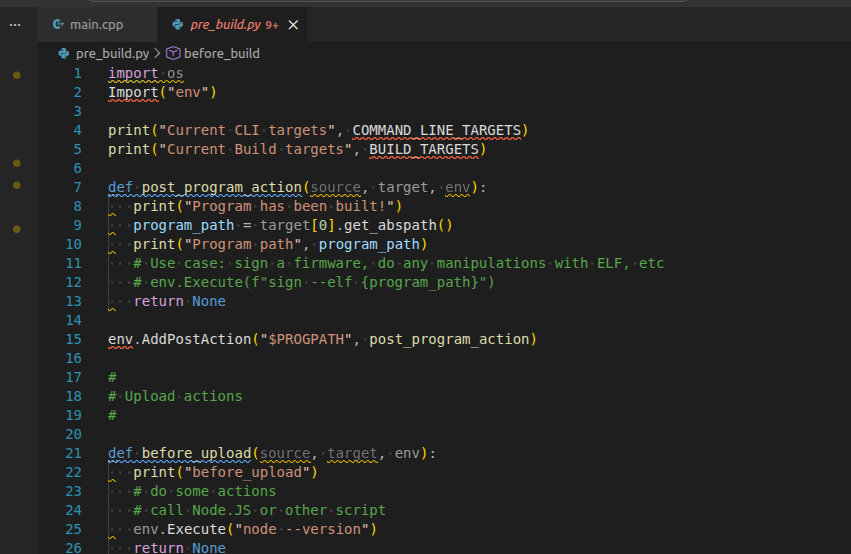Click the C++ file icon on main.cpp tab
Screen dimensions: 851x554
(x=58, y=25)
